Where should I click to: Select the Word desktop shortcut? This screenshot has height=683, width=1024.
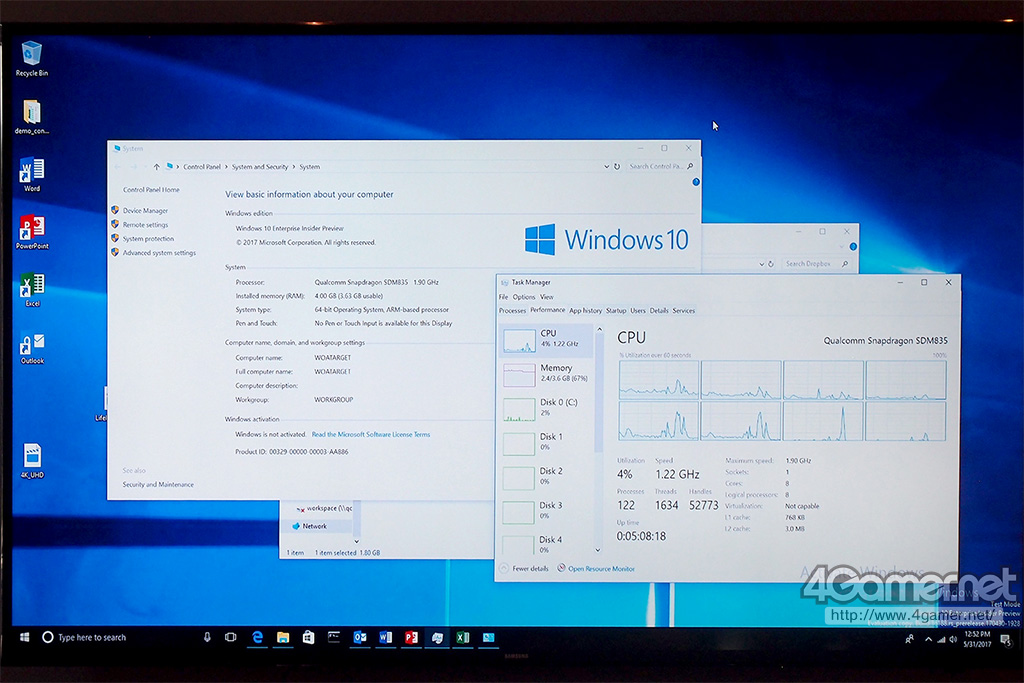pyautogui.click(x=31, y=174)
